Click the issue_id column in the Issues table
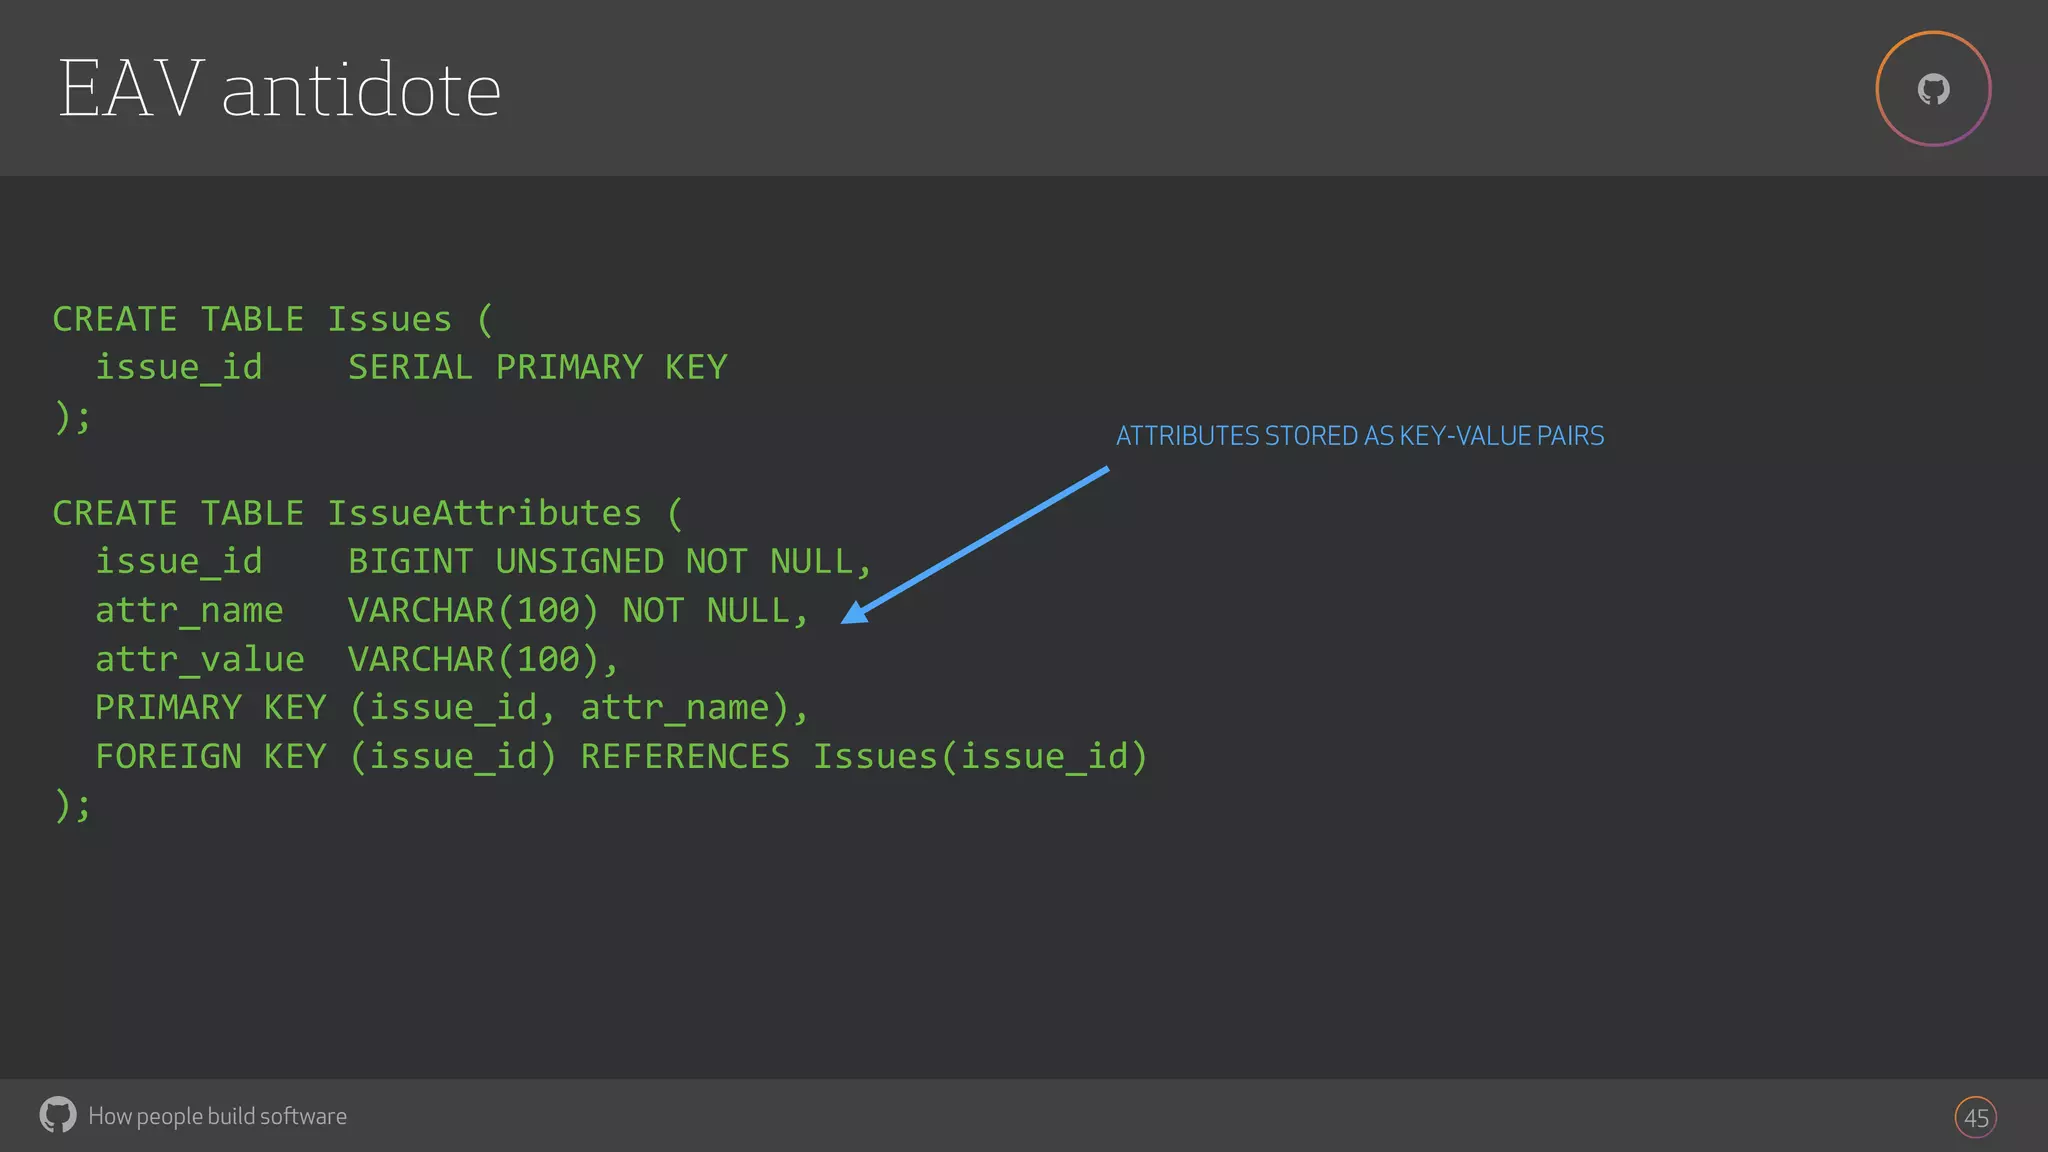The height and width of the screenshot is (1152, 2048). click(178, 367)
